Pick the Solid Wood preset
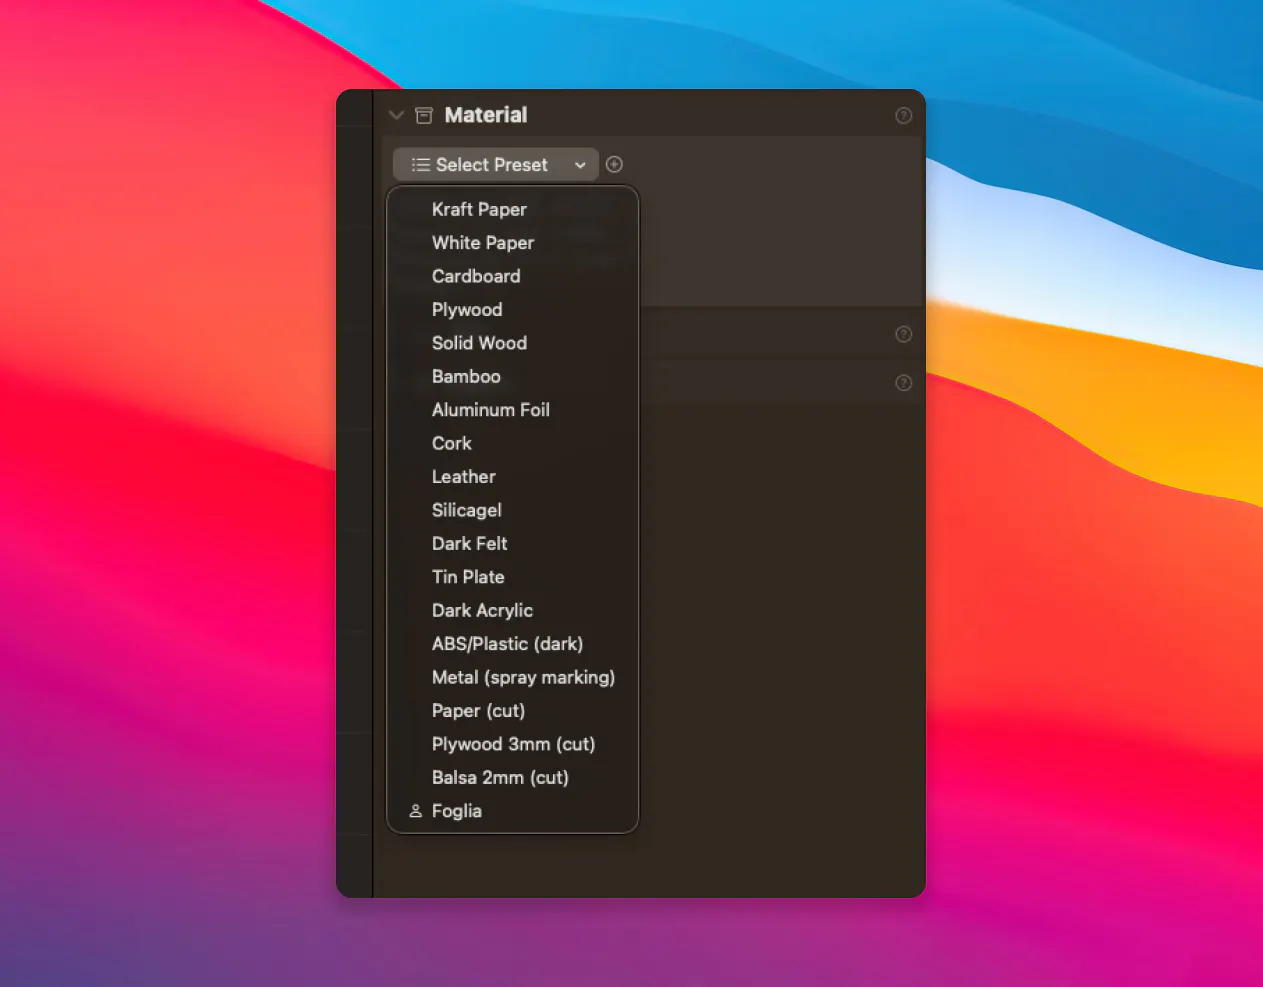Viewport: 1263px width, 987px height. pos(512,343)
